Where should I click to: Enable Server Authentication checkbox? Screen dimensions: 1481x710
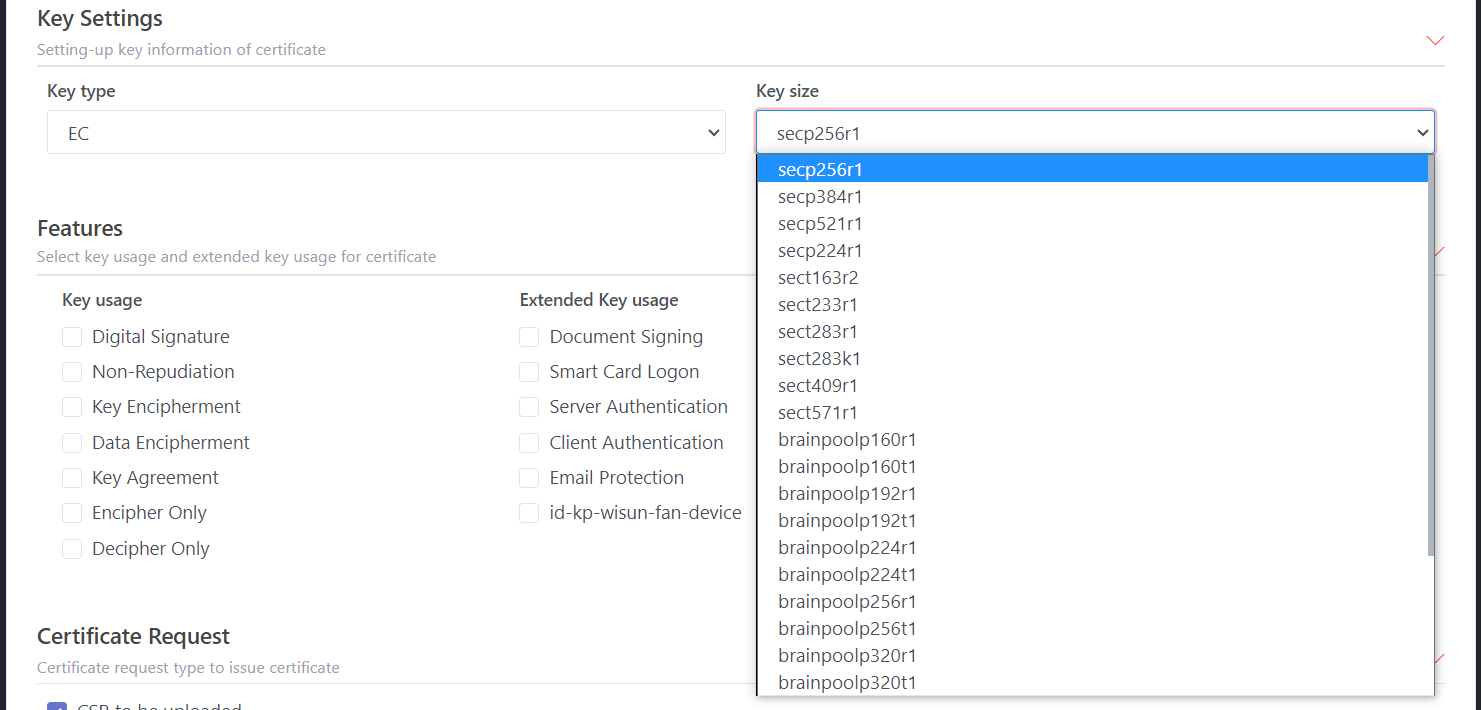pyautogui.click(x=529, y=407)
